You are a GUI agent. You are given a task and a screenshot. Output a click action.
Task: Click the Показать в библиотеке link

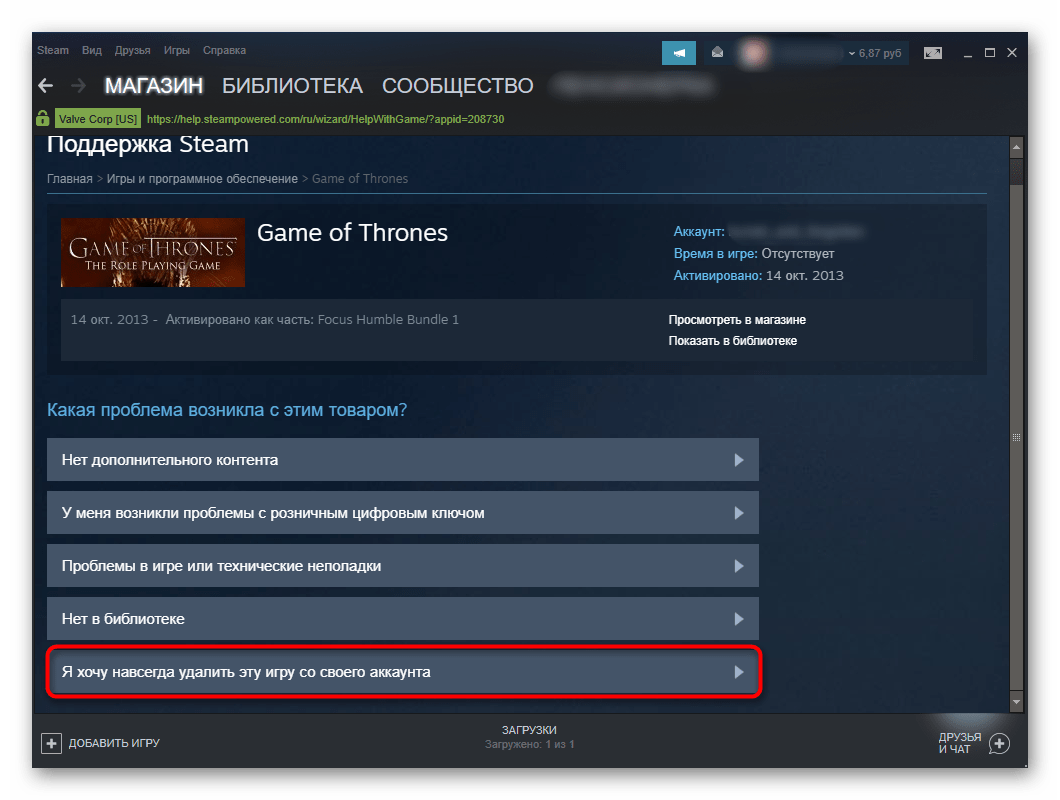733,341
